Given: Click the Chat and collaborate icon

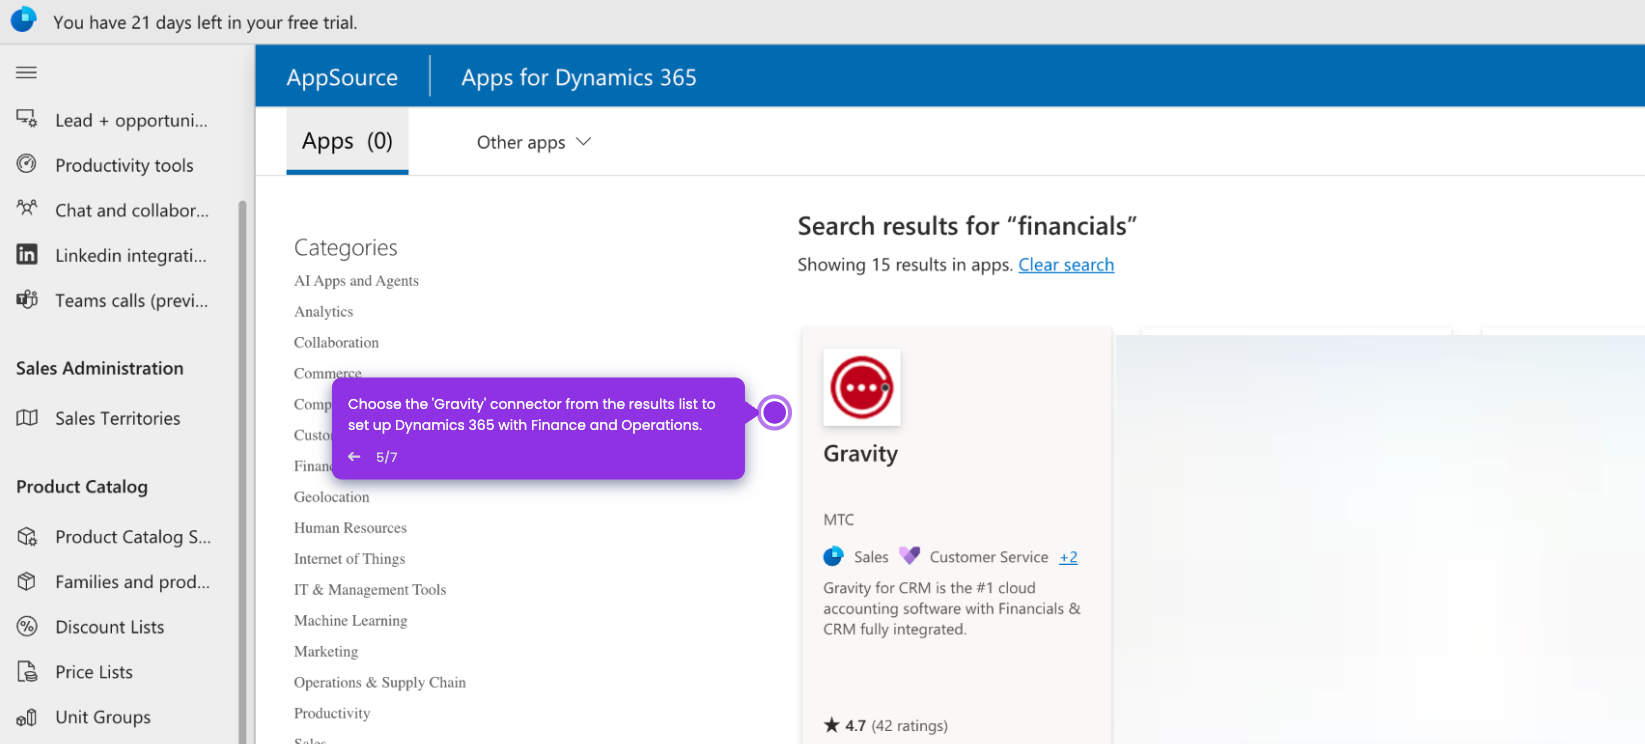Looking at the screenshot, I should [x=27, y=209].
